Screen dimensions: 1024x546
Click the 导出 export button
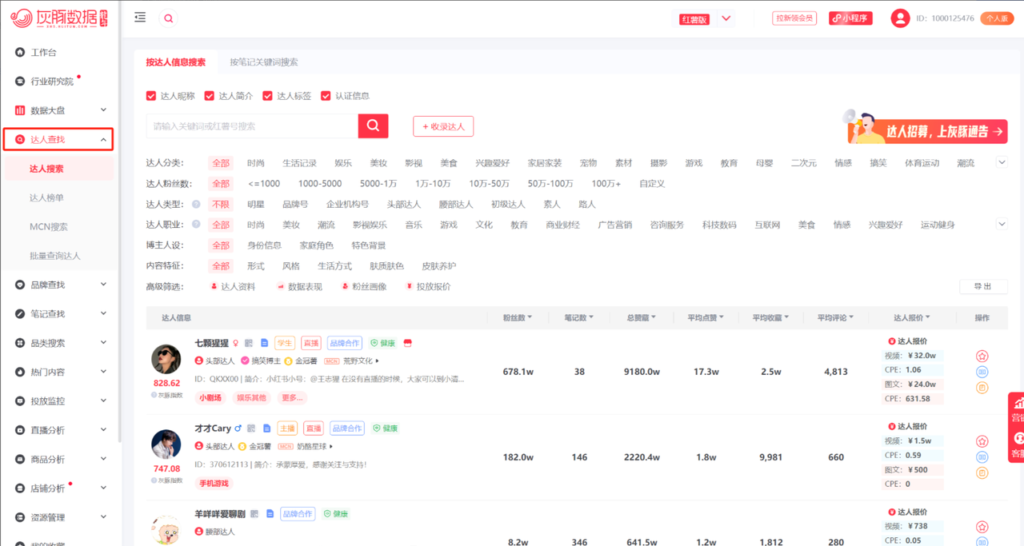[x=982, y=287]
